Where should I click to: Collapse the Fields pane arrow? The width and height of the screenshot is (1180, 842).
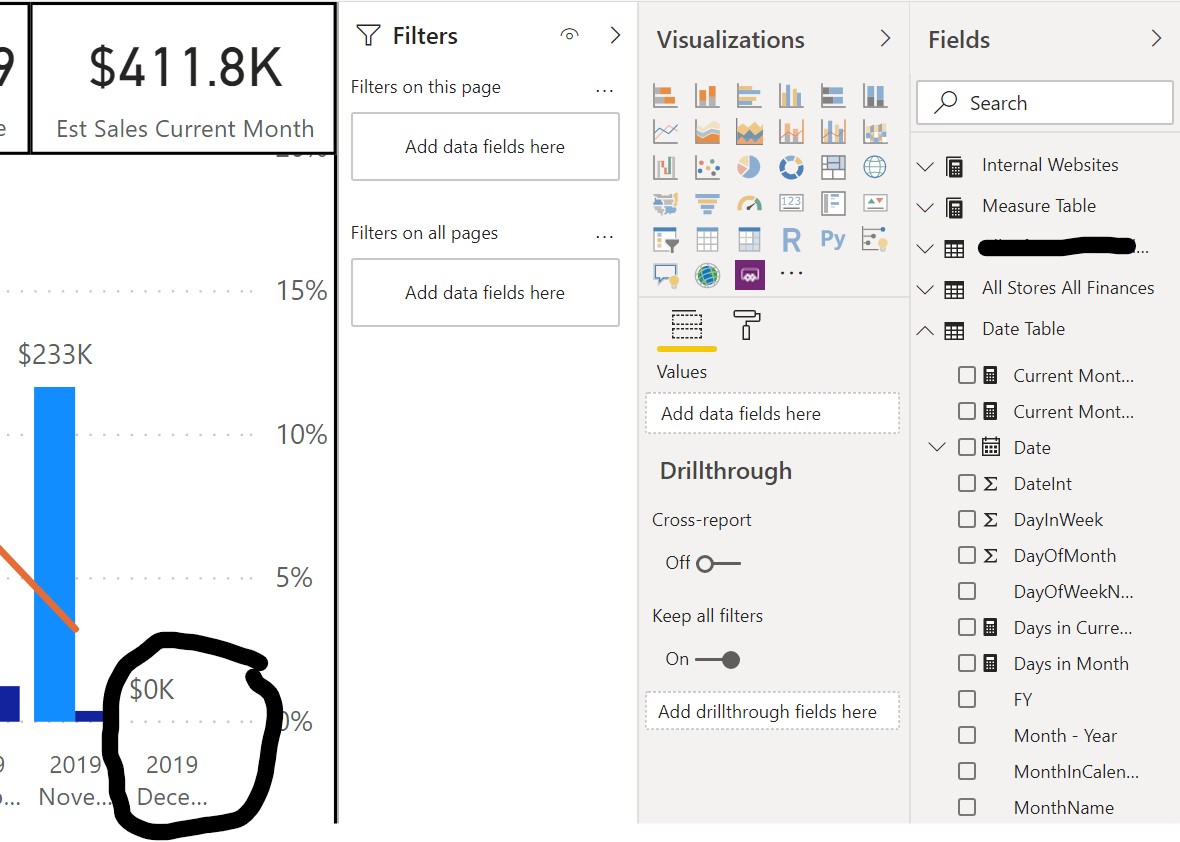click(x=1157, y=38)
